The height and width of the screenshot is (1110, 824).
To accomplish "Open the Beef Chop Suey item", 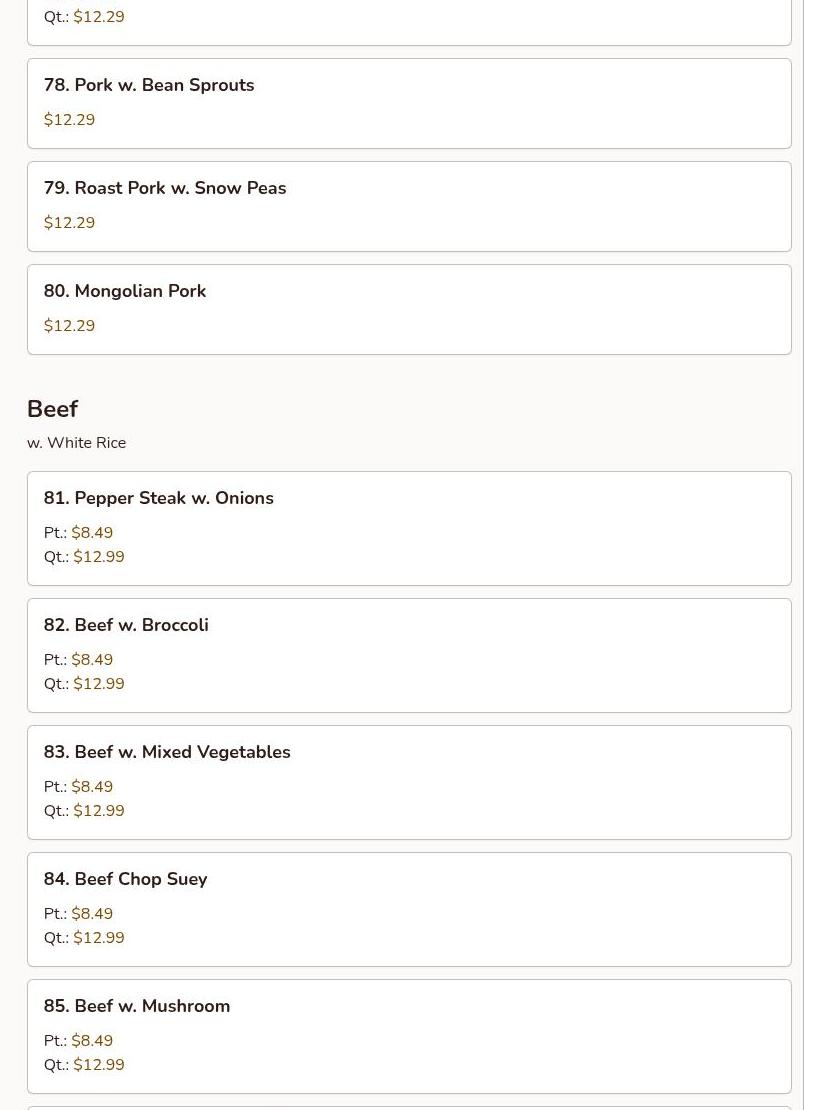I will (x=125, y=879).
